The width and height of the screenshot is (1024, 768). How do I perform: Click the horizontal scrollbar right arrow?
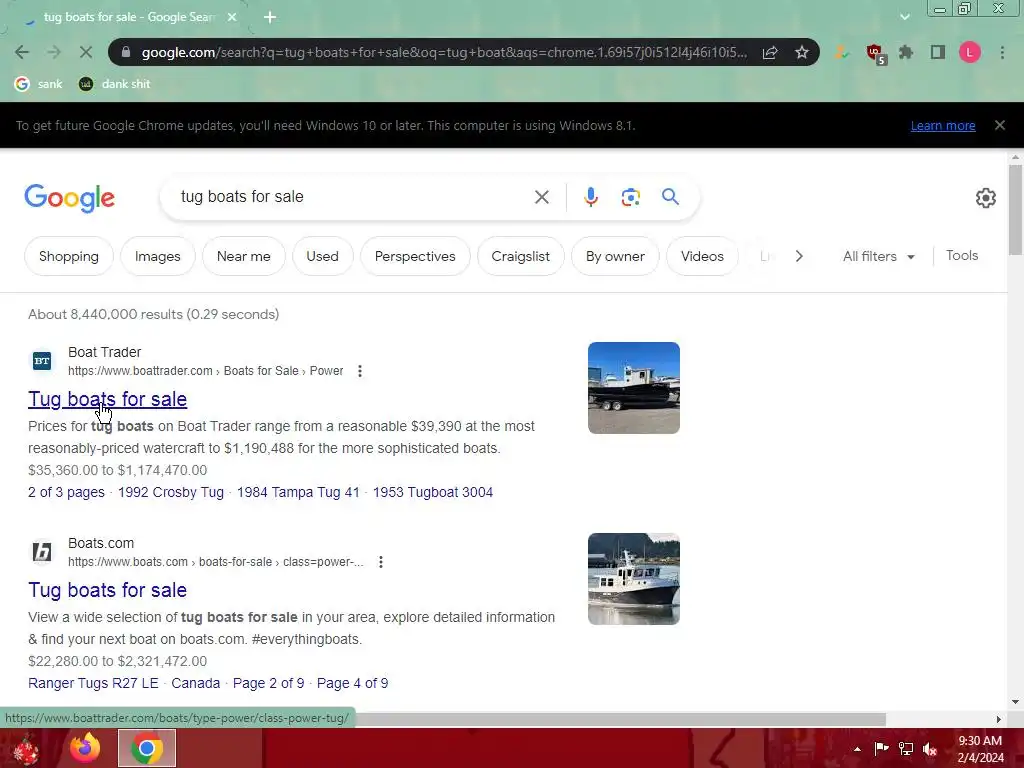(999, 719)
